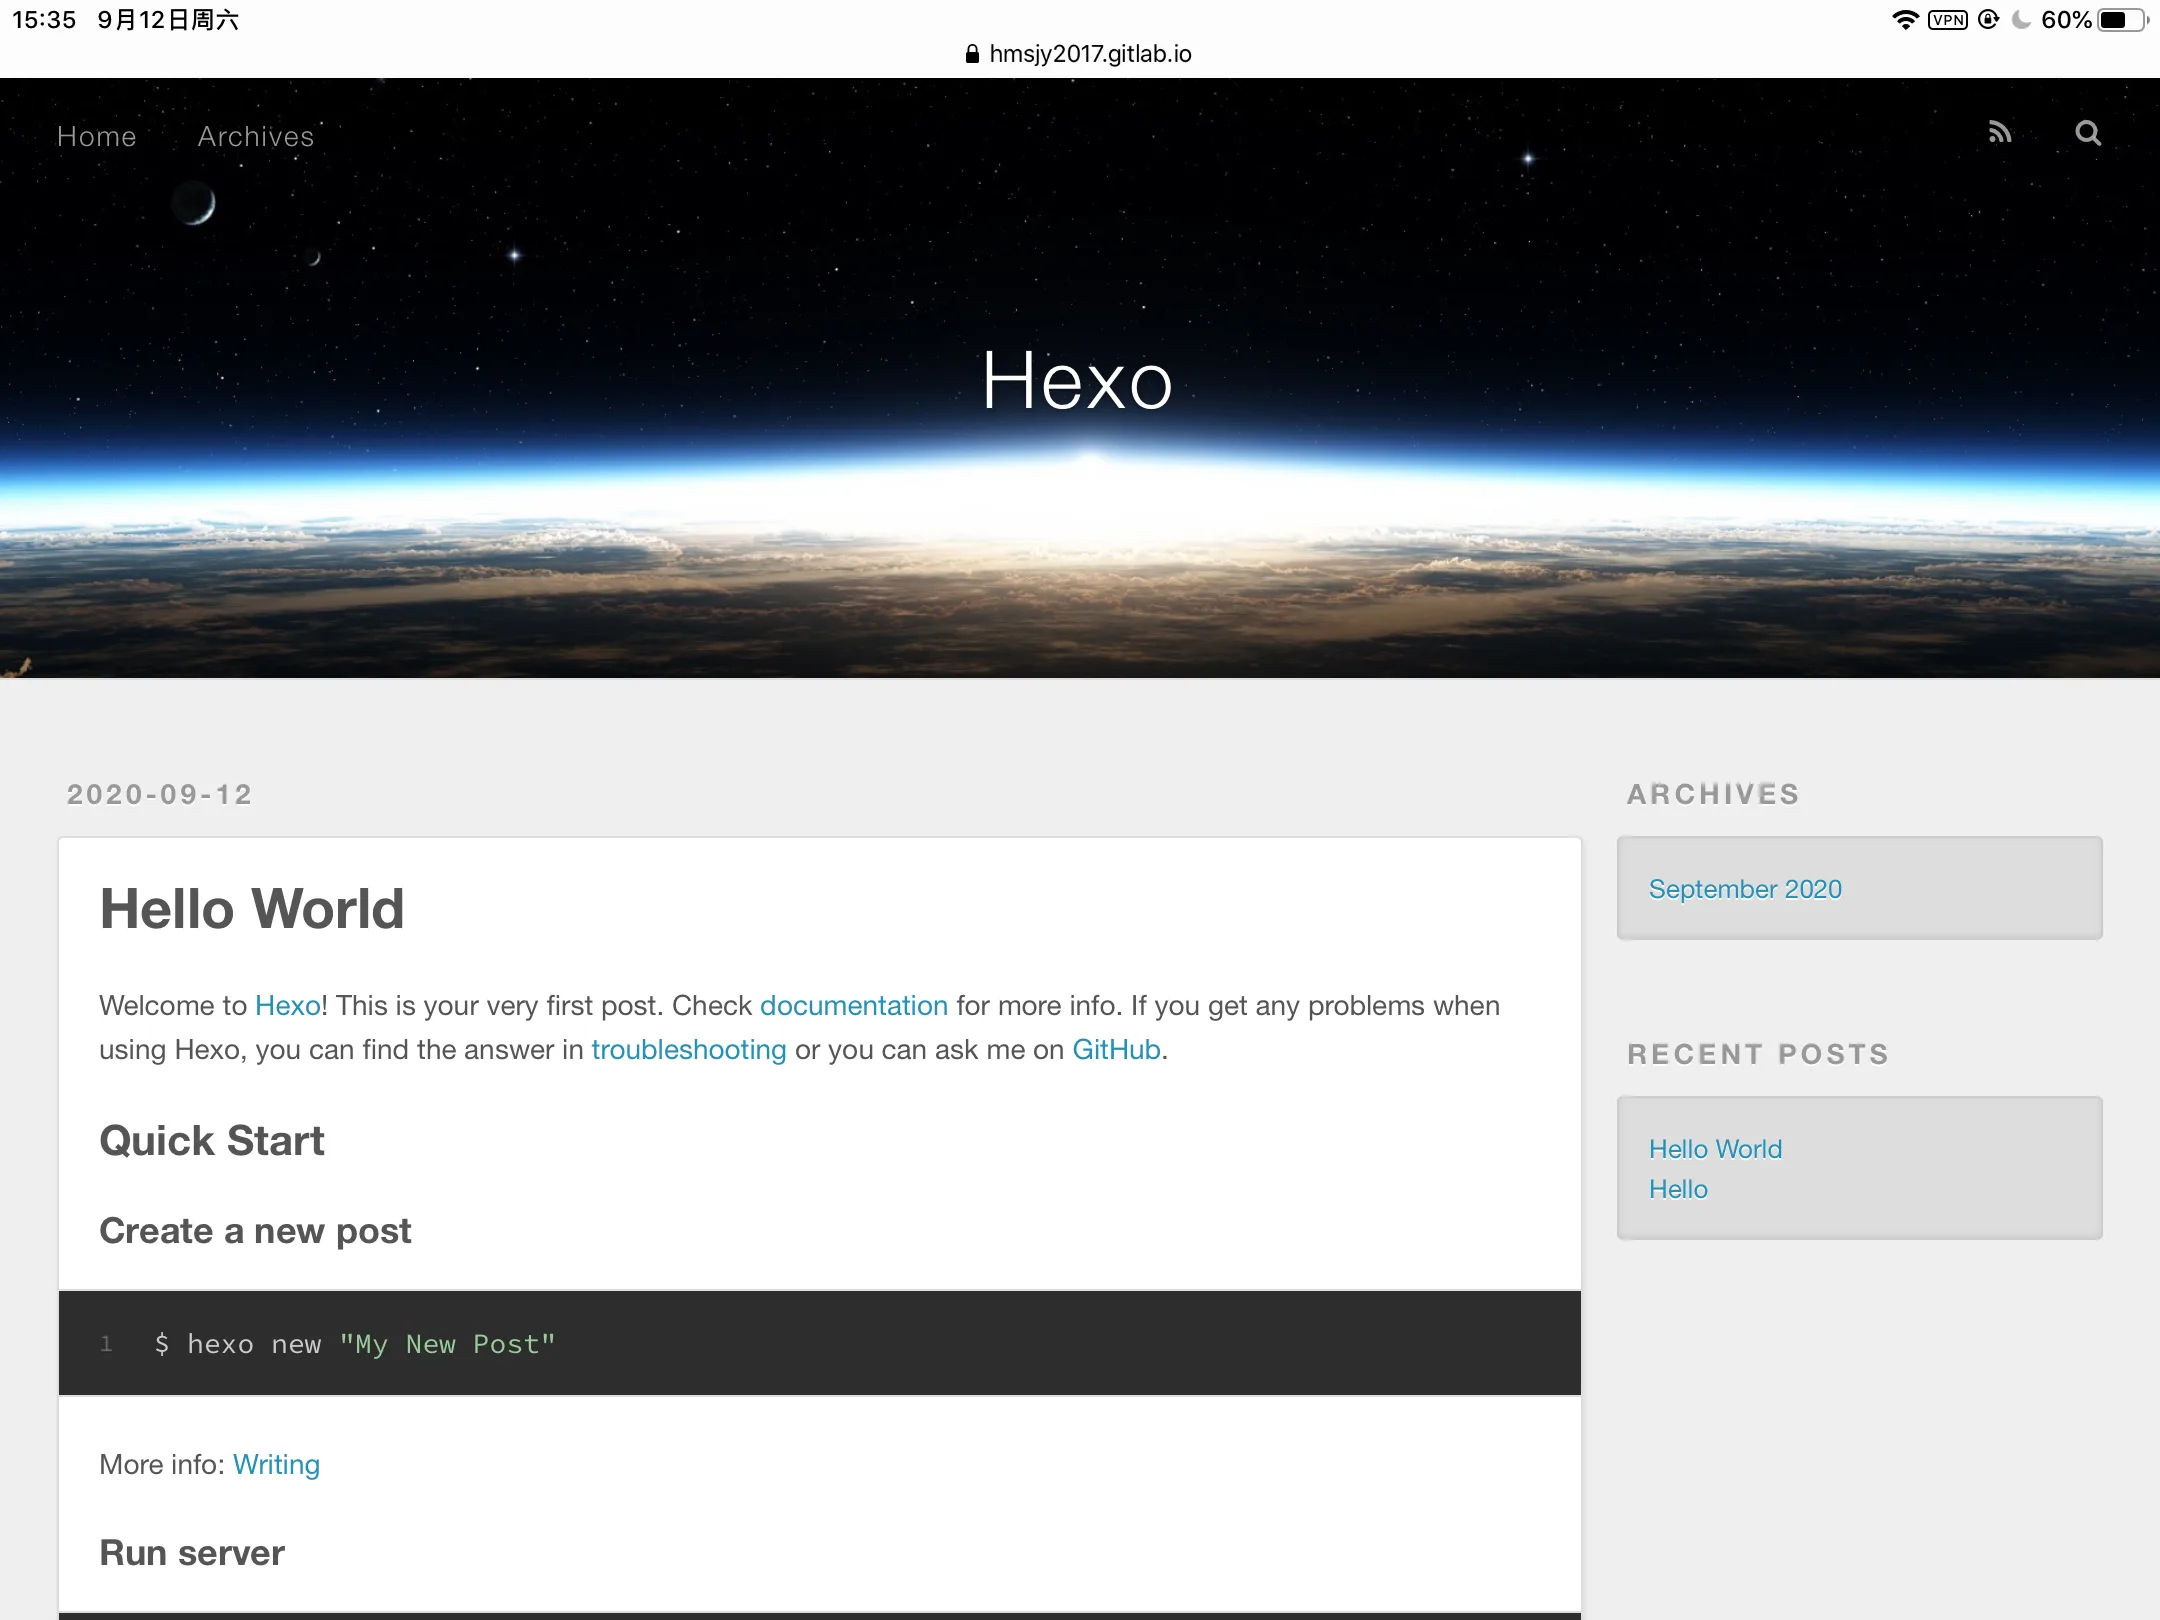Screen dimensions: 2160x1620
Task: Click the hexo new code line
Action: coord(355,1344)
